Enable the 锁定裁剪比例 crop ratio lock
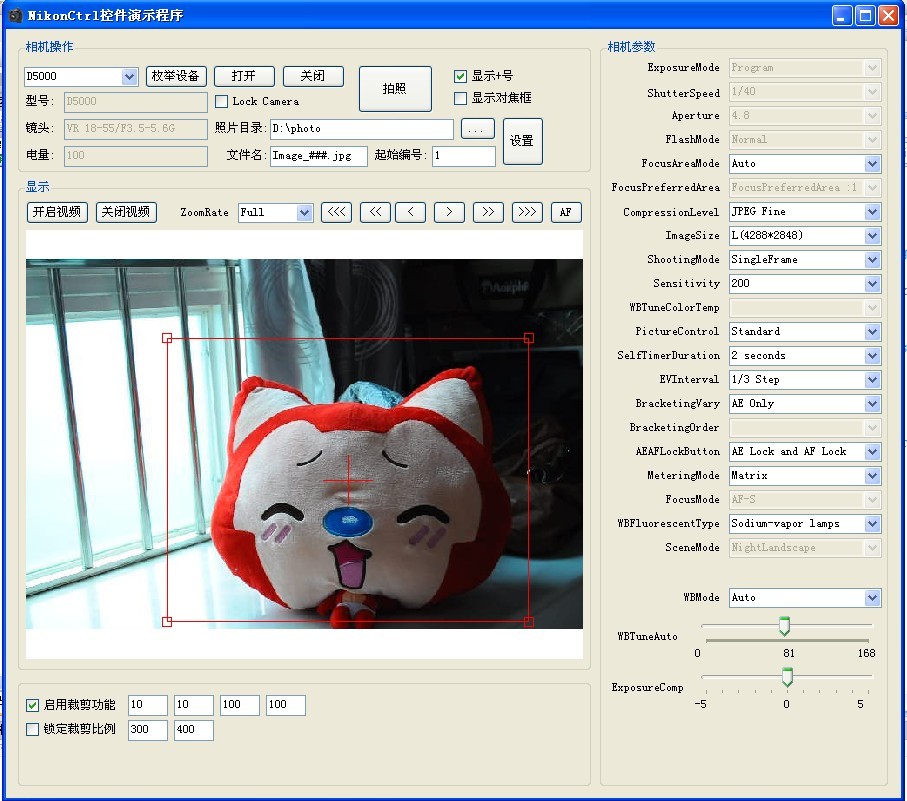907x801 pixels. tap(33, 730)
